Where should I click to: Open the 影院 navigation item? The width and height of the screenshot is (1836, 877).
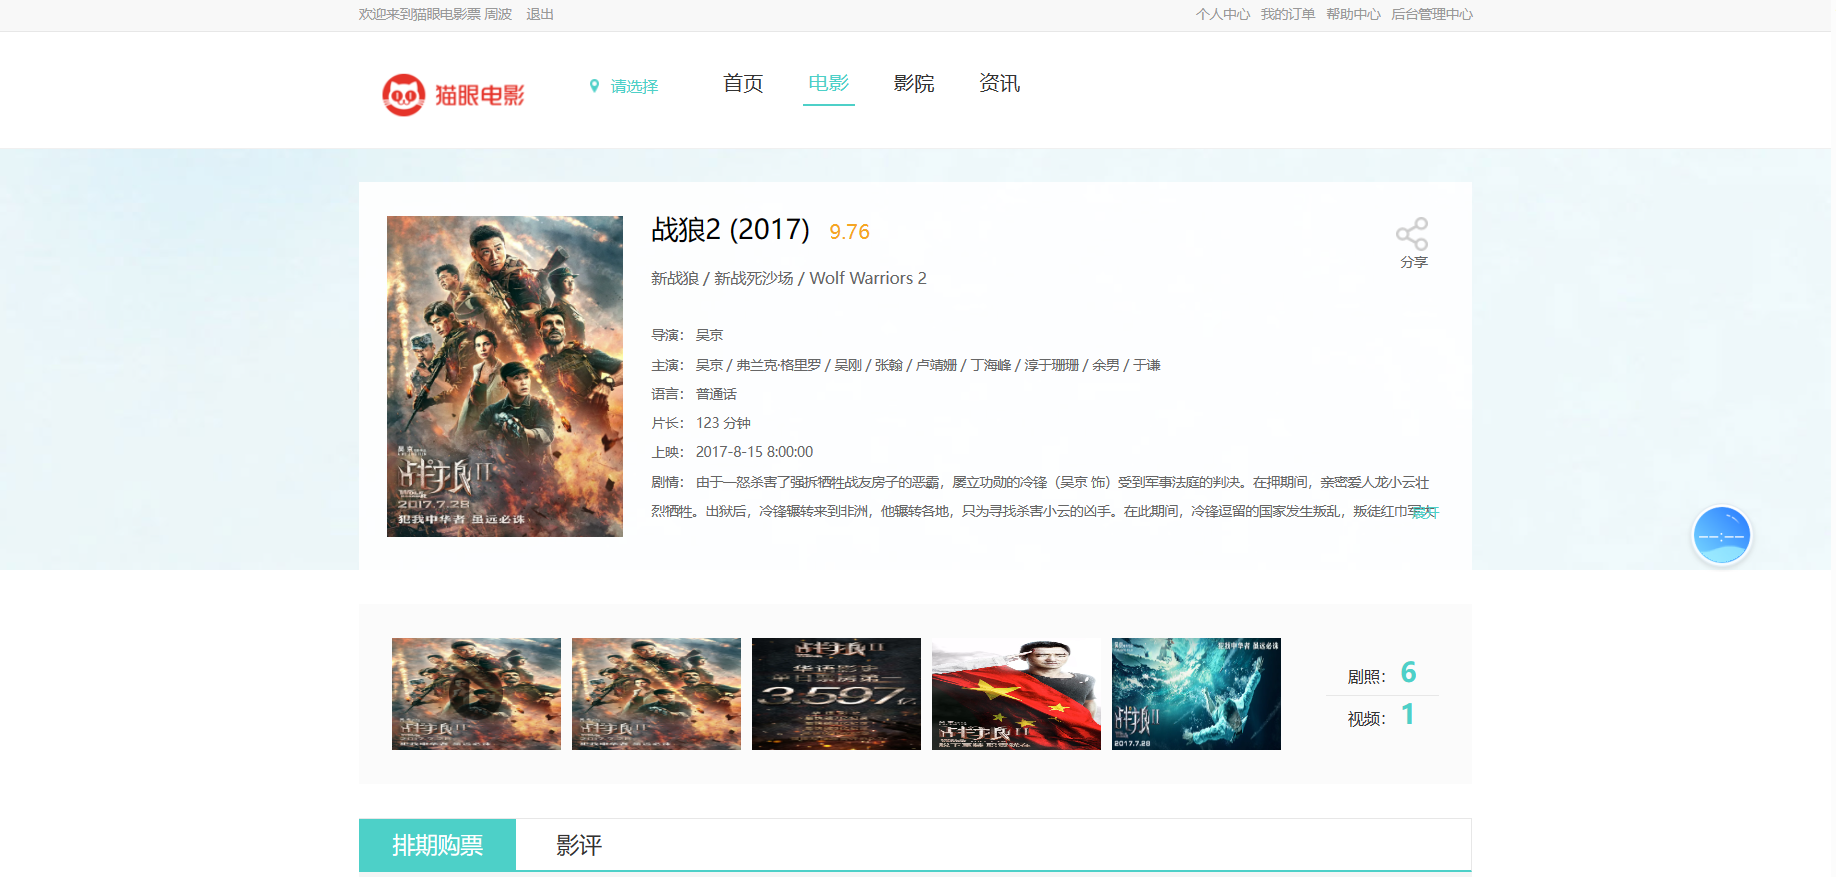pos(914,84)
